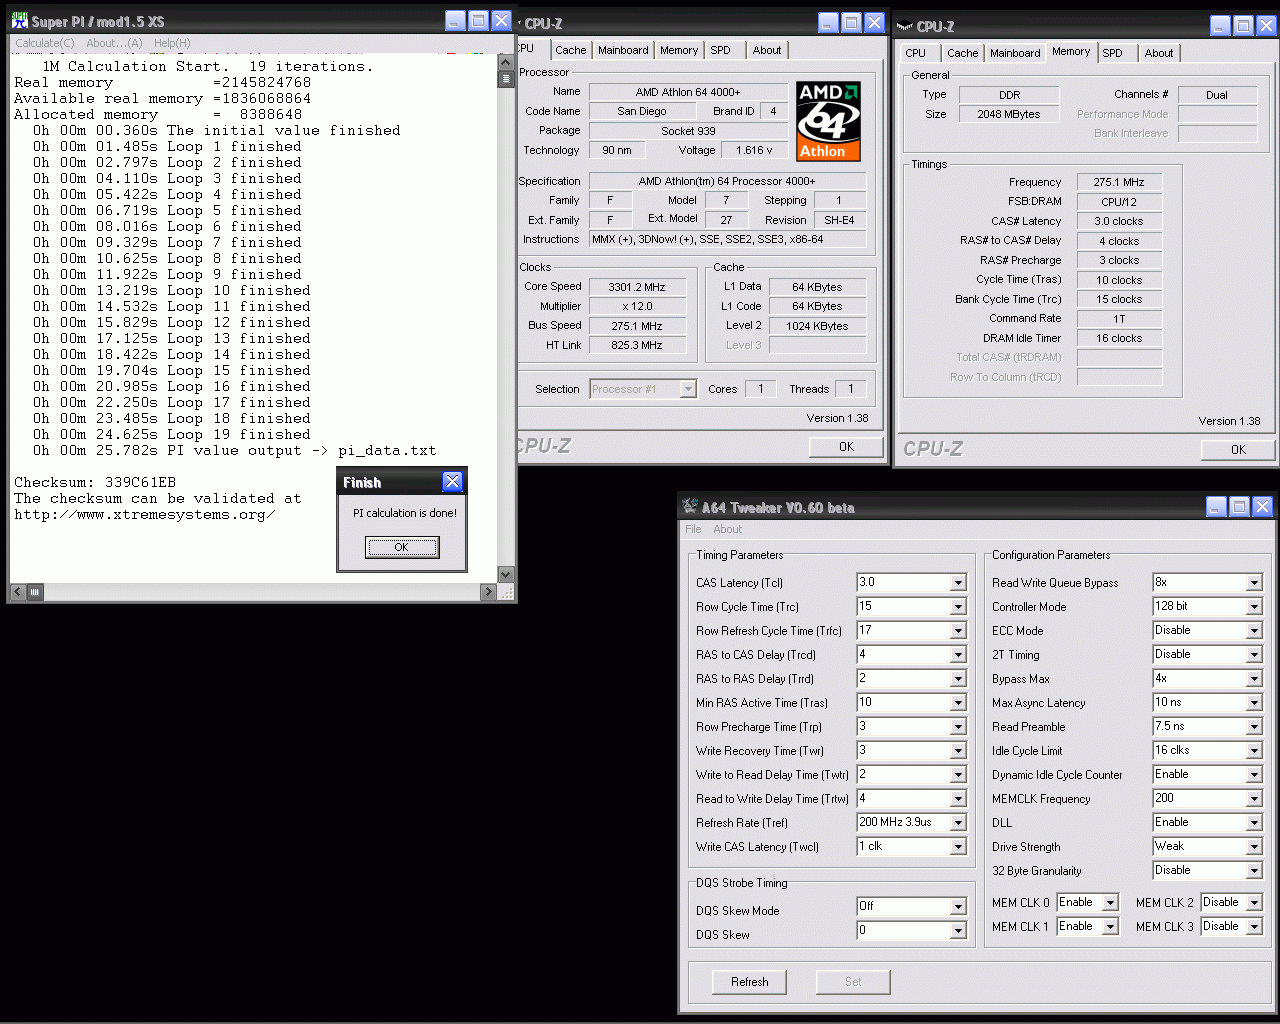Expand Row Refresh Cycle Time (Trfc) dropdown
Viewport: 1280px width, 1024px height.
click(x=957, y=631)
